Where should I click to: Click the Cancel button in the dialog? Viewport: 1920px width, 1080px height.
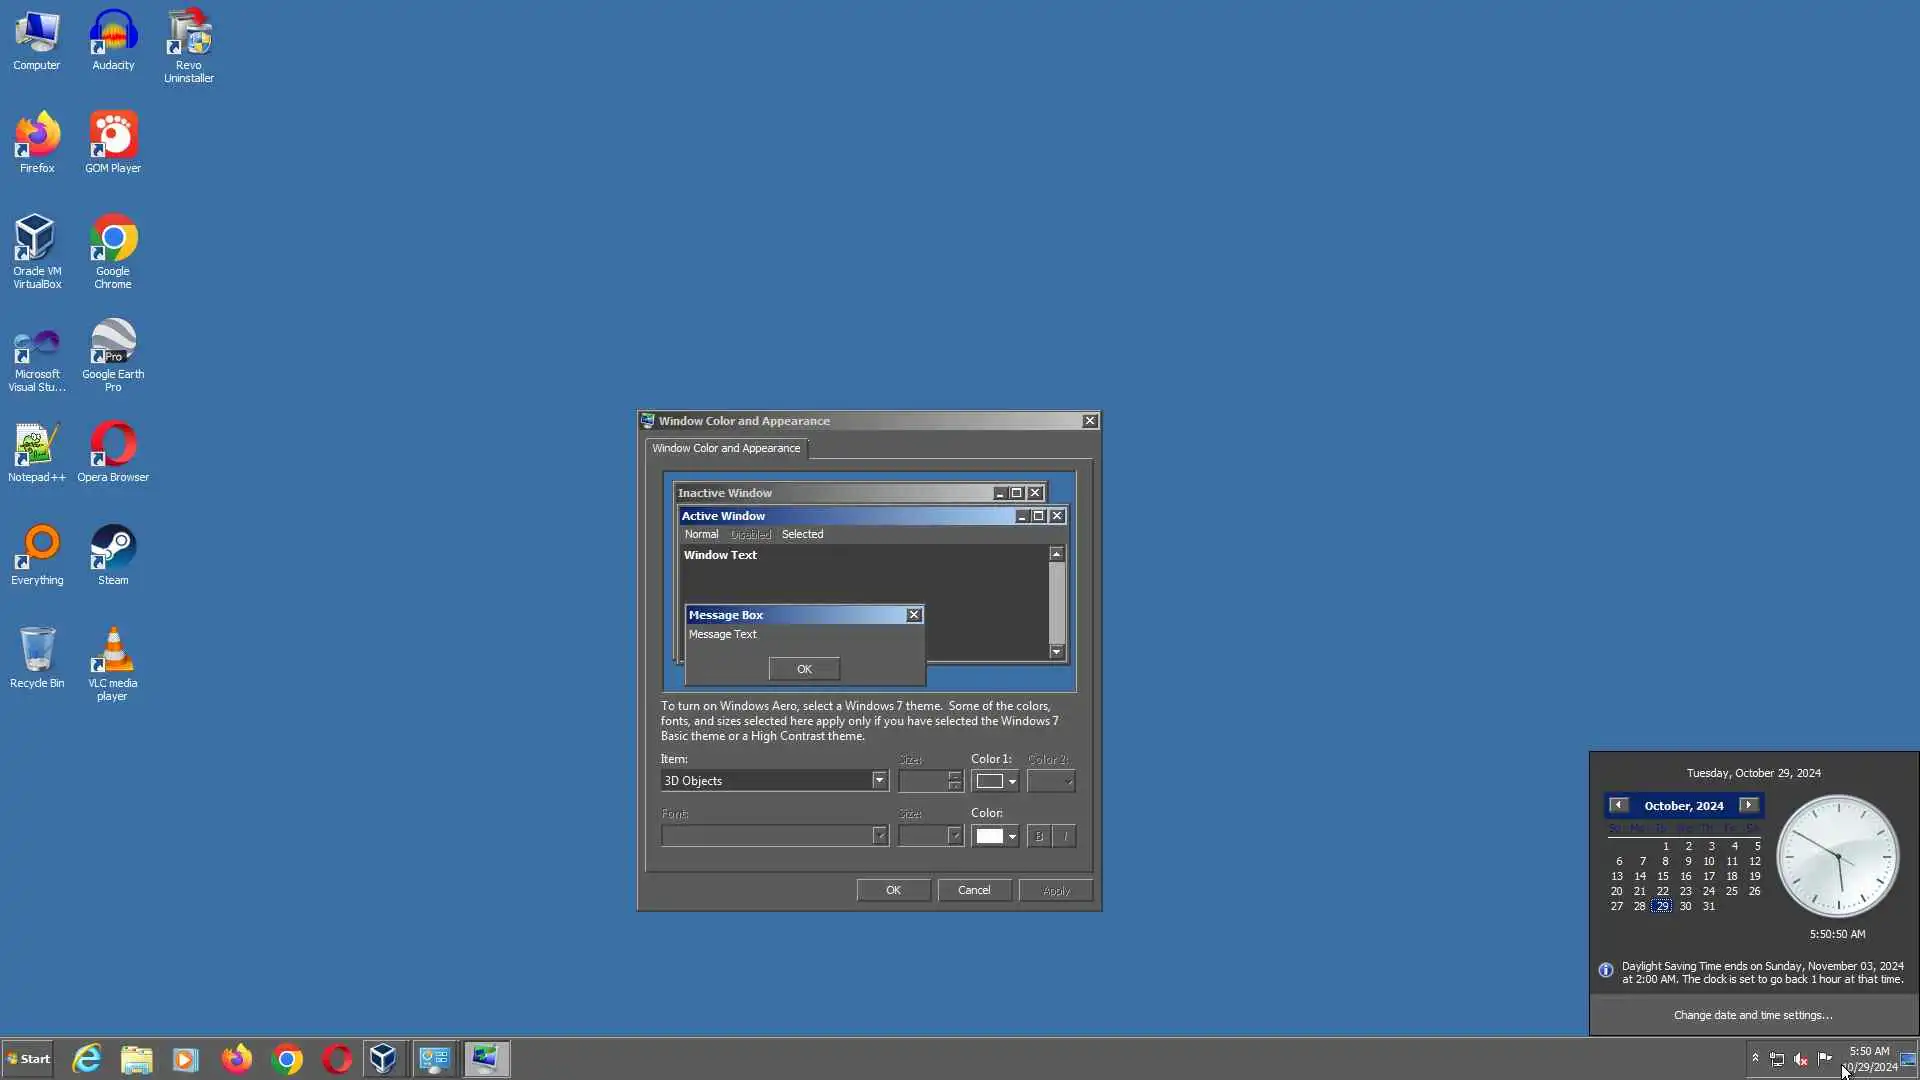pyautogui.click(x=973, y=890)
